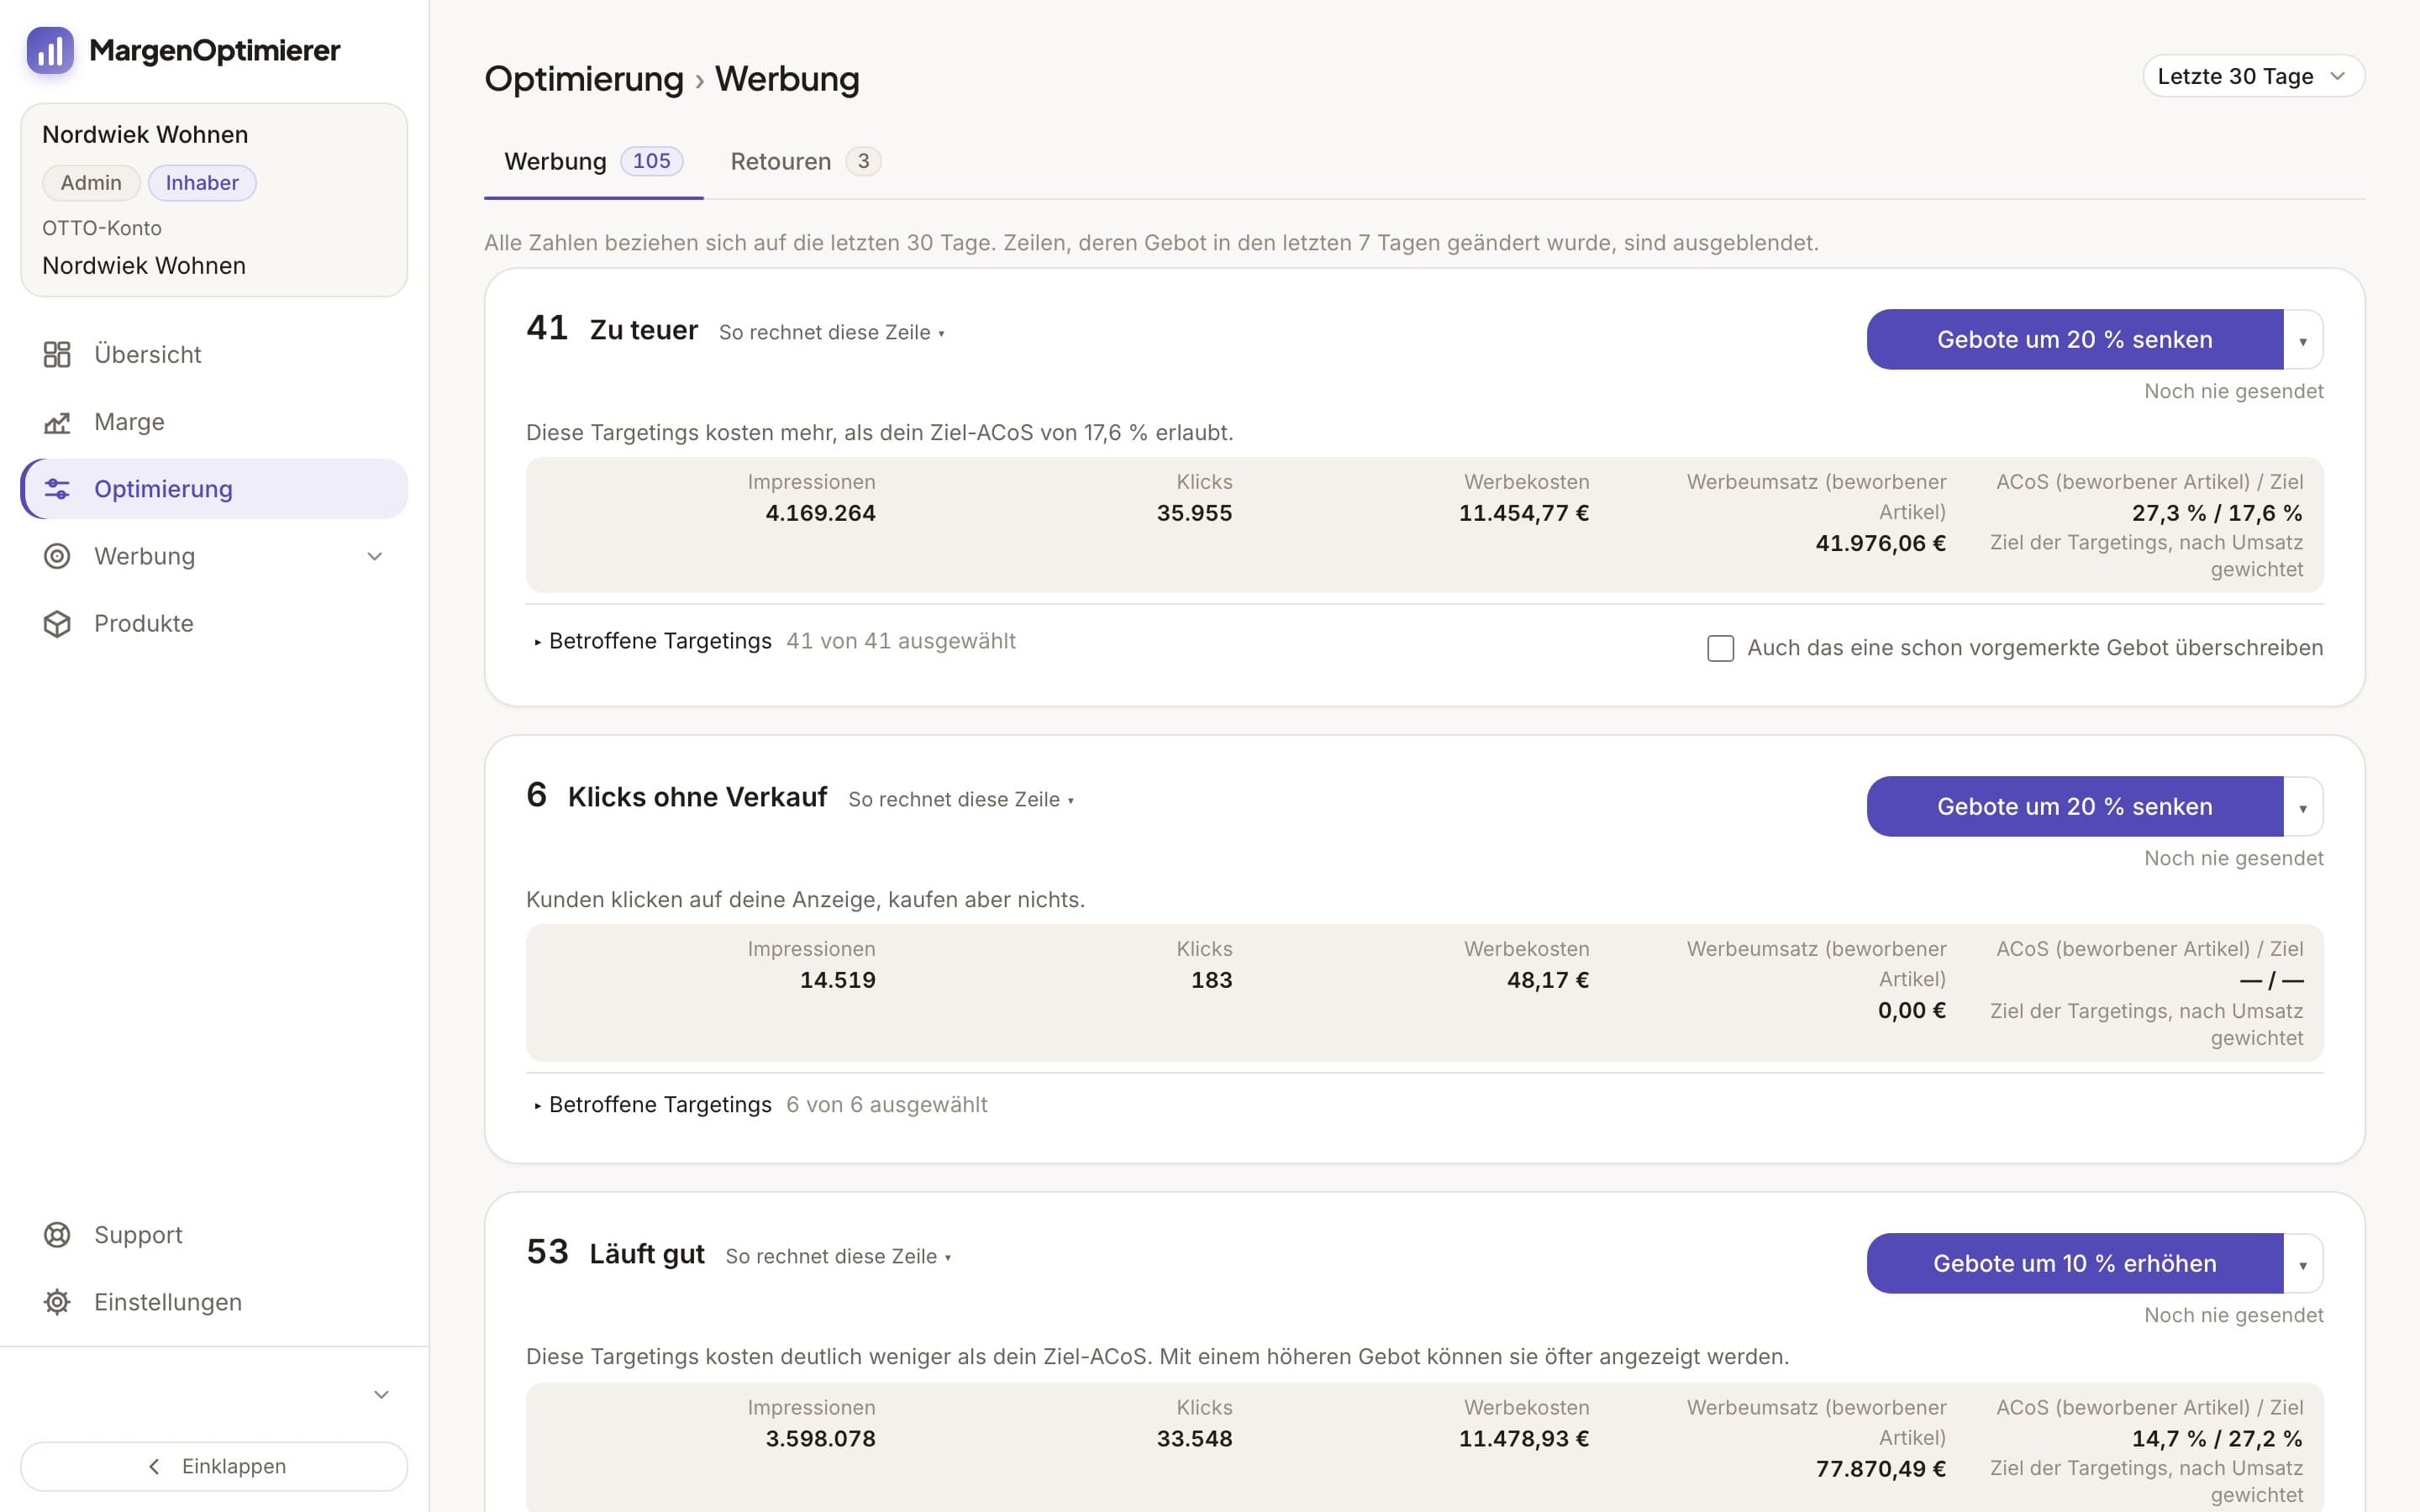Screen dimensions: 2420x1512
Task: Click the Werbekosten value 48,17 €
Action: (x=1548, y=980)
